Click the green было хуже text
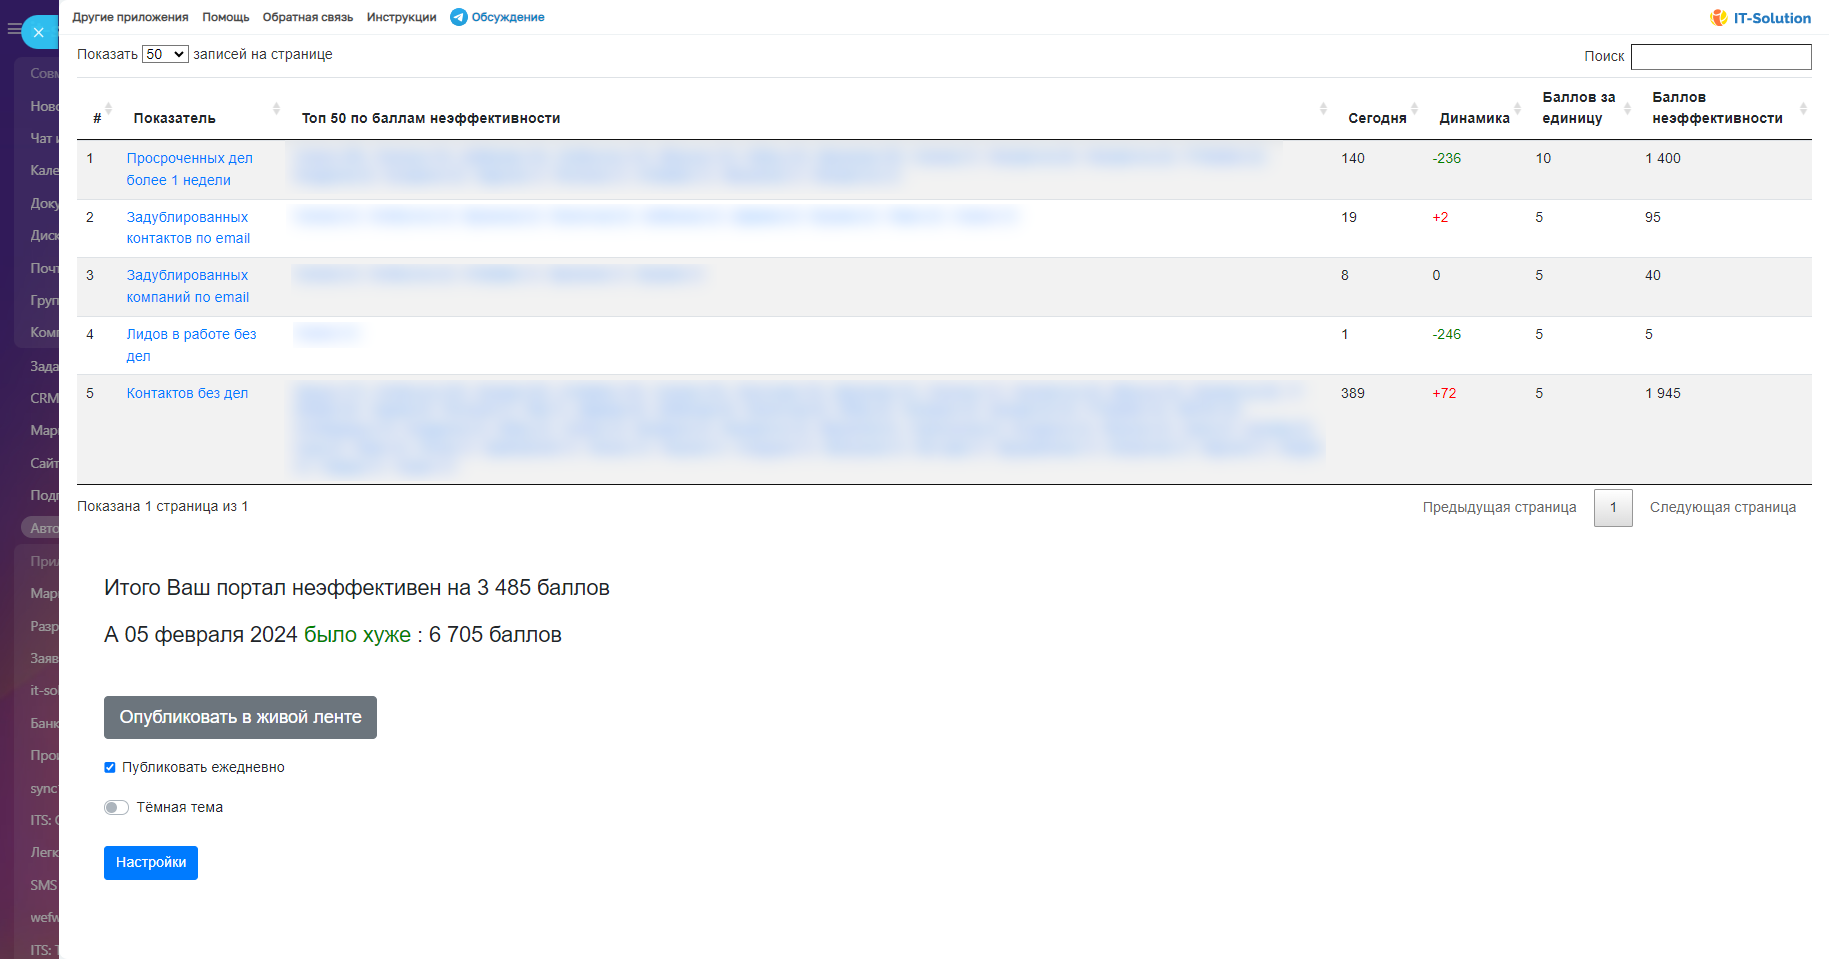The height and width of the screenshot is (959, 1829). click(x=357, y=635)
